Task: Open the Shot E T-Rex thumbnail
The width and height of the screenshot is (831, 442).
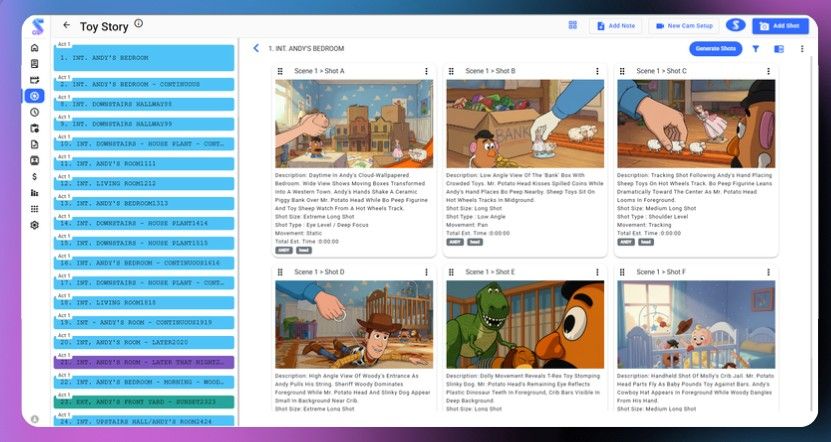Action: click(x=525, y=324)
